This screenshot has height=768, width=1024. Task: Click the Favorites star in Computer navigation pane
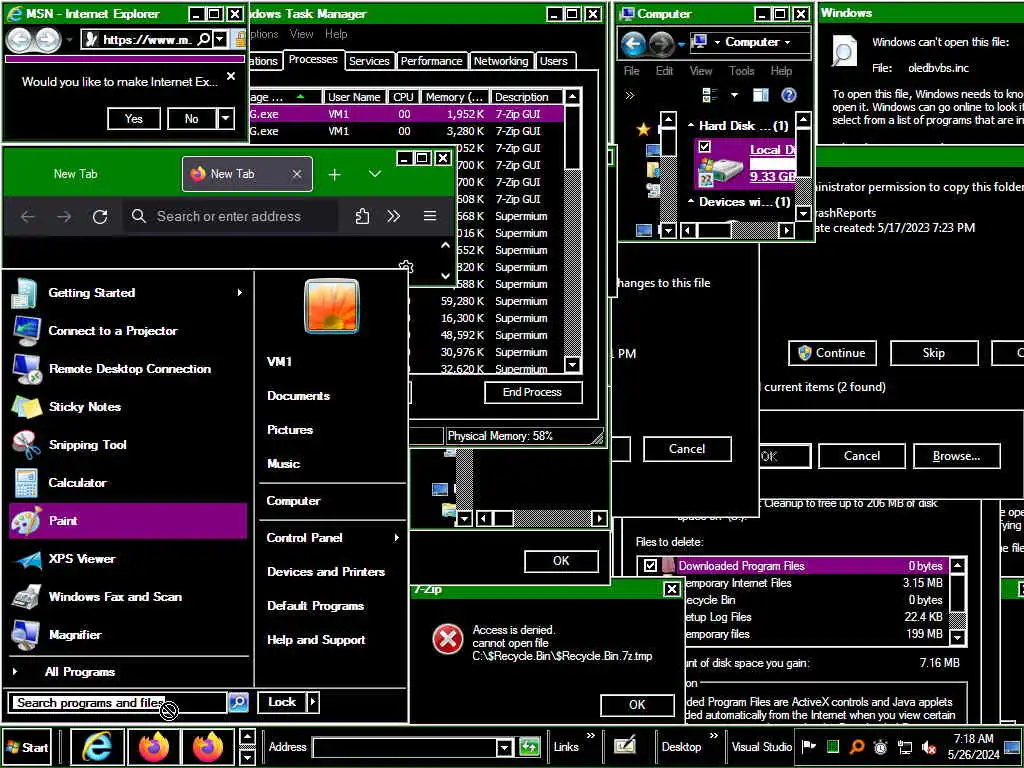pyautogui.click(x=643, y=129)
